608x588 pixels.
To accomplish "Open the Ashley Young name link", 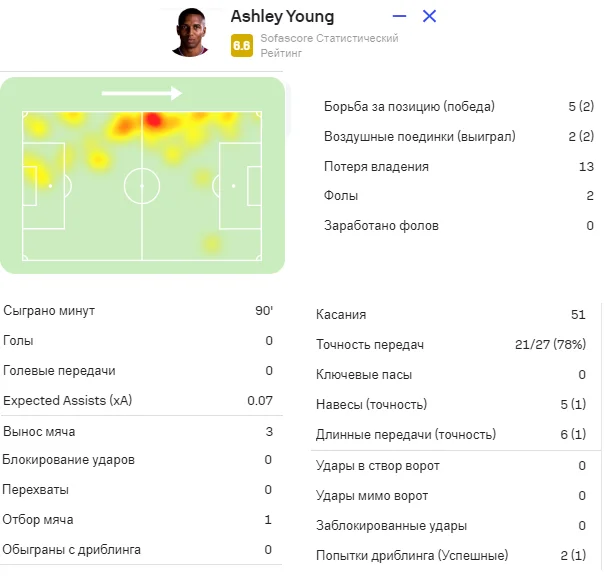I will pos(282,16).
